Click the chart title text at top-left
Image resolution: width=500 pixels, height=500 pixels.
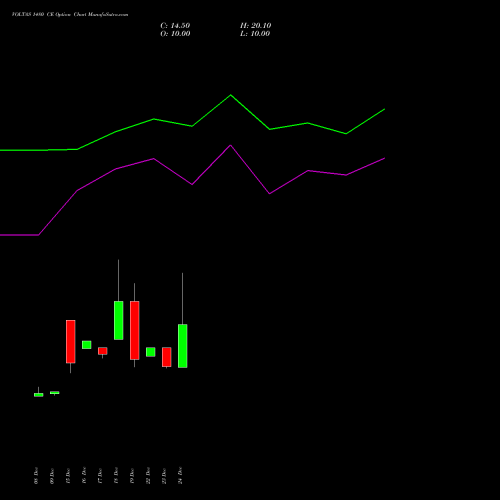pos(70,14)
